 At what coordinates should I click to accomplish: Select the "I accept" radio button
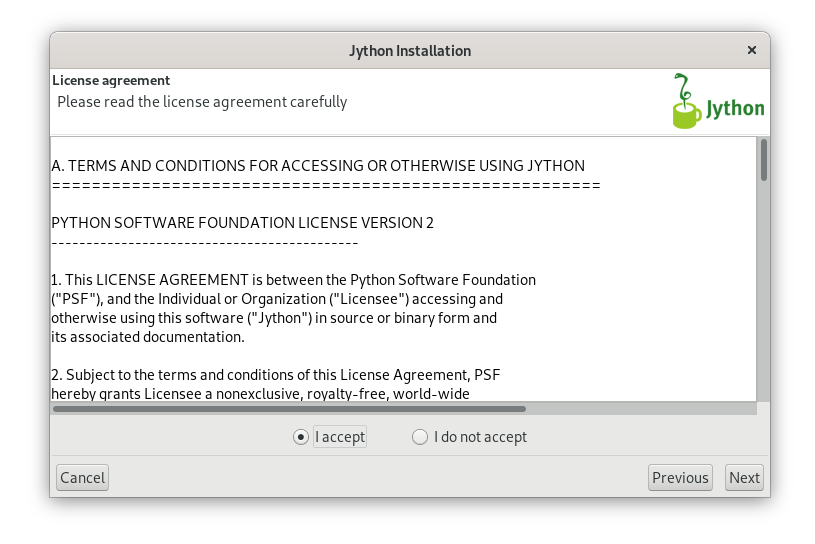[x=300, y=437]
